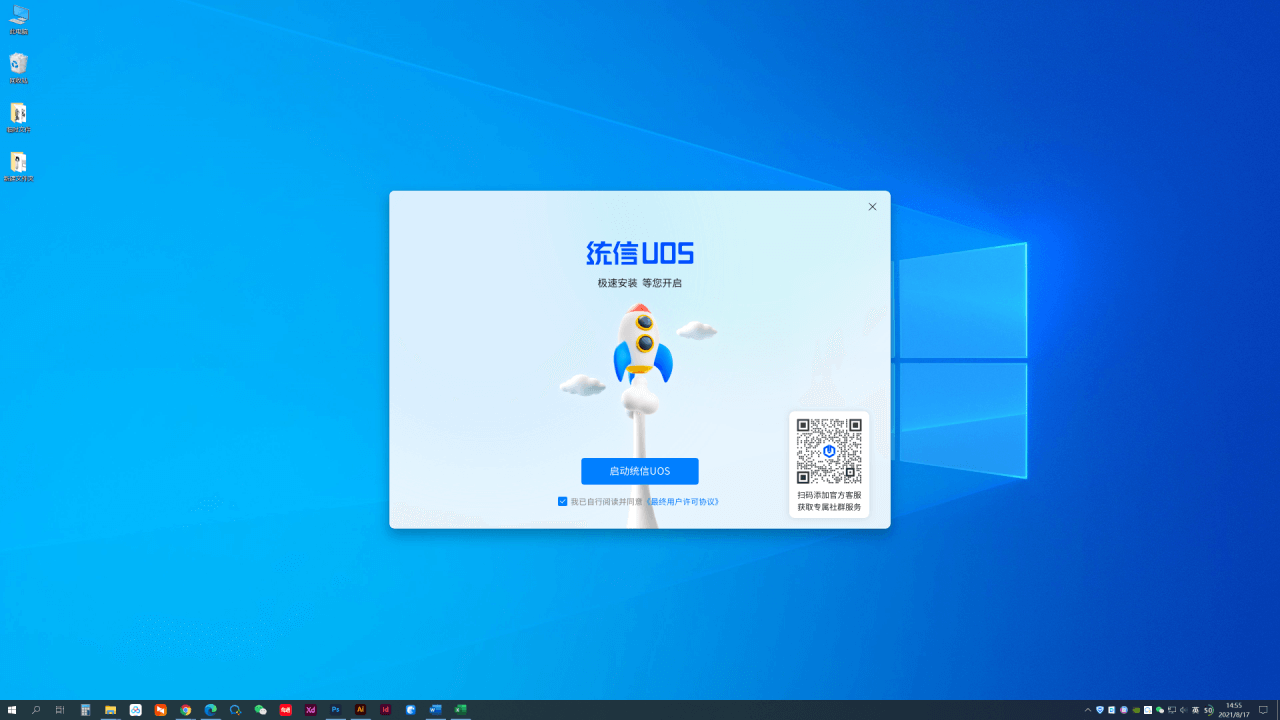Open Baidu Netdisk taskbar icon
The height and width of the screenshot is (720, 1280).
point(136,710)
